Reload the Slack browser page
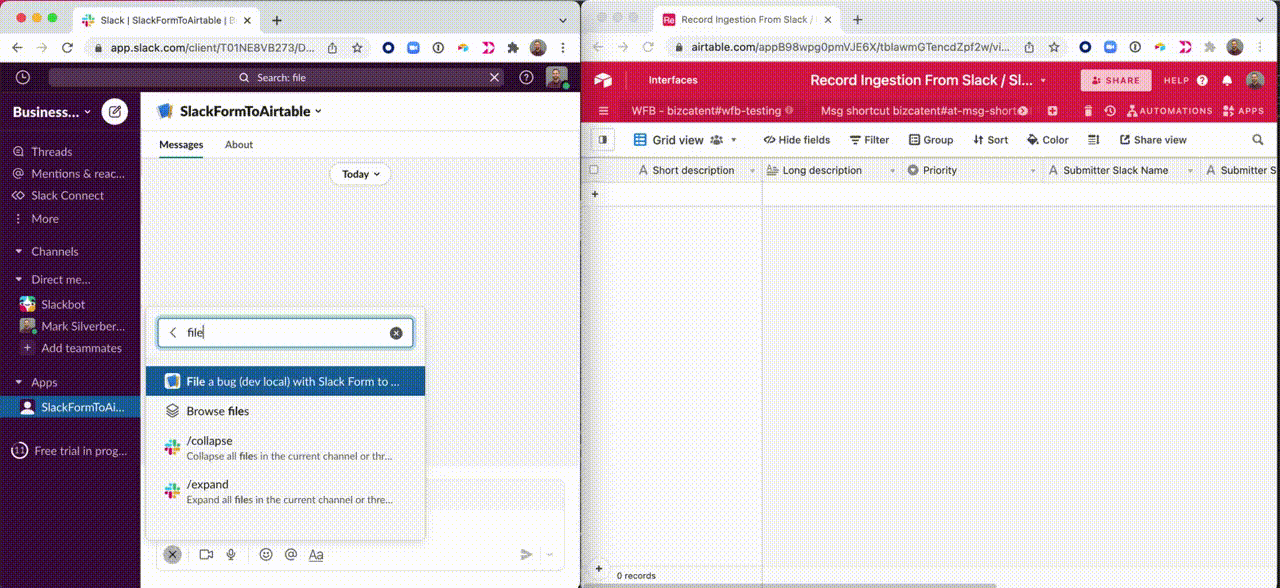This screenshot has height=588, width=1280. (x=67, y=47)
